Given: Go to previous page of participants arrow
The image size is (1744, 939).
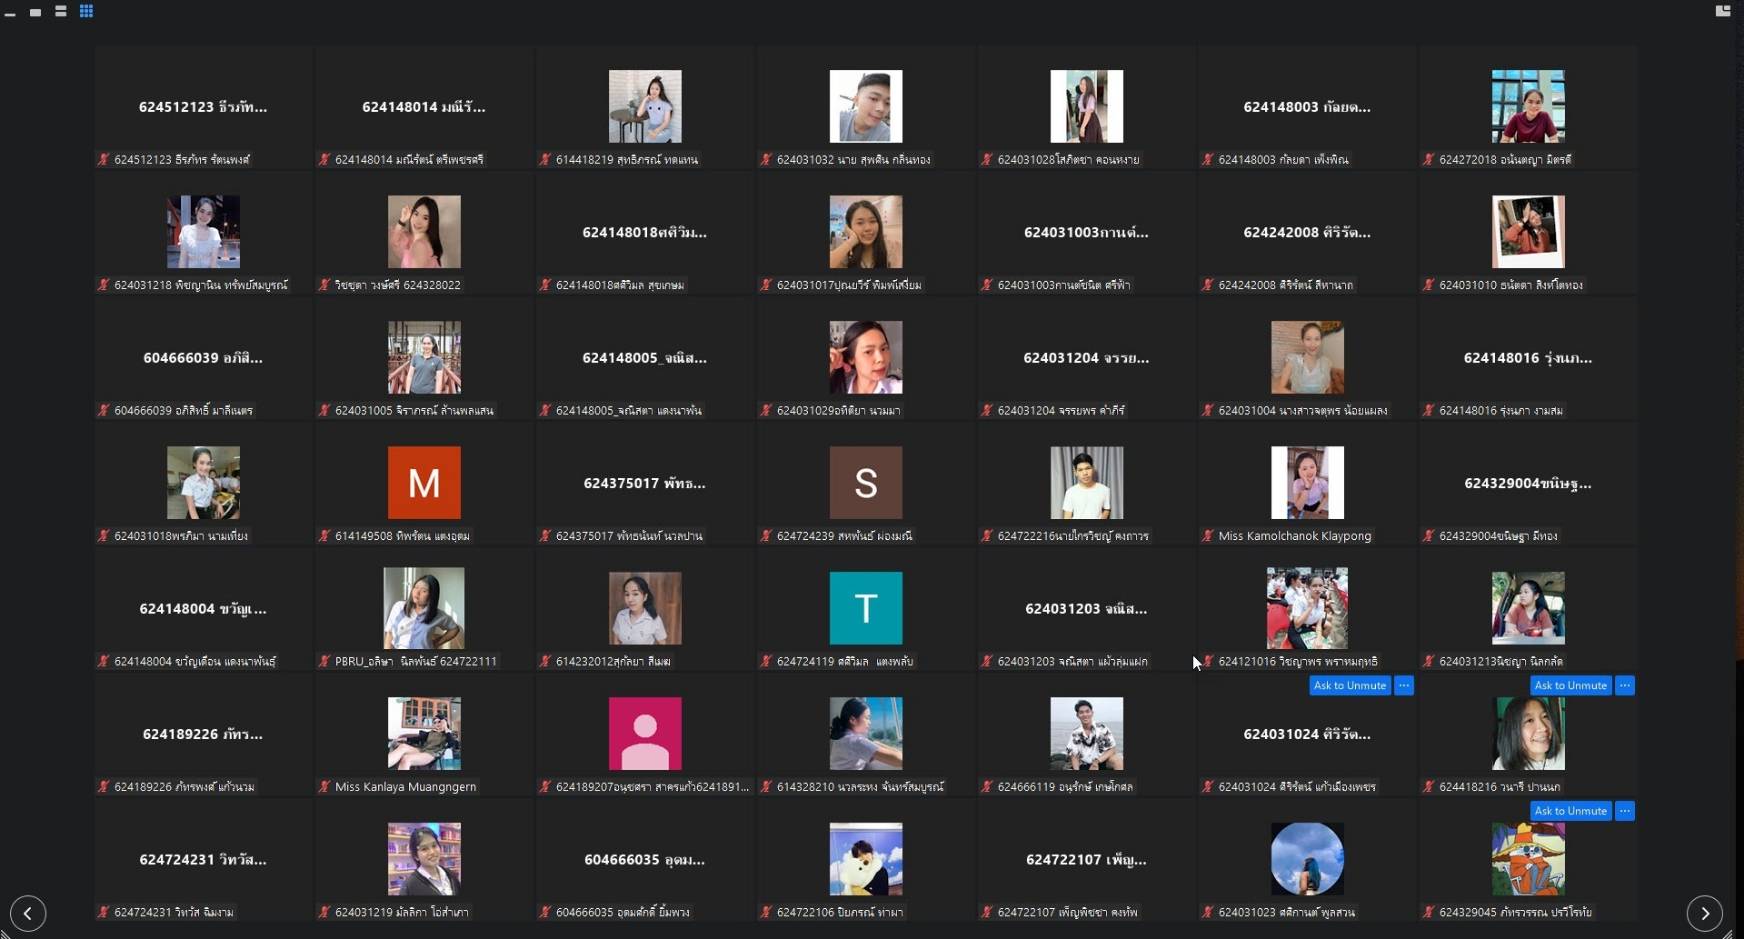Looking at the screenshot, I should (x=28, y=913).
